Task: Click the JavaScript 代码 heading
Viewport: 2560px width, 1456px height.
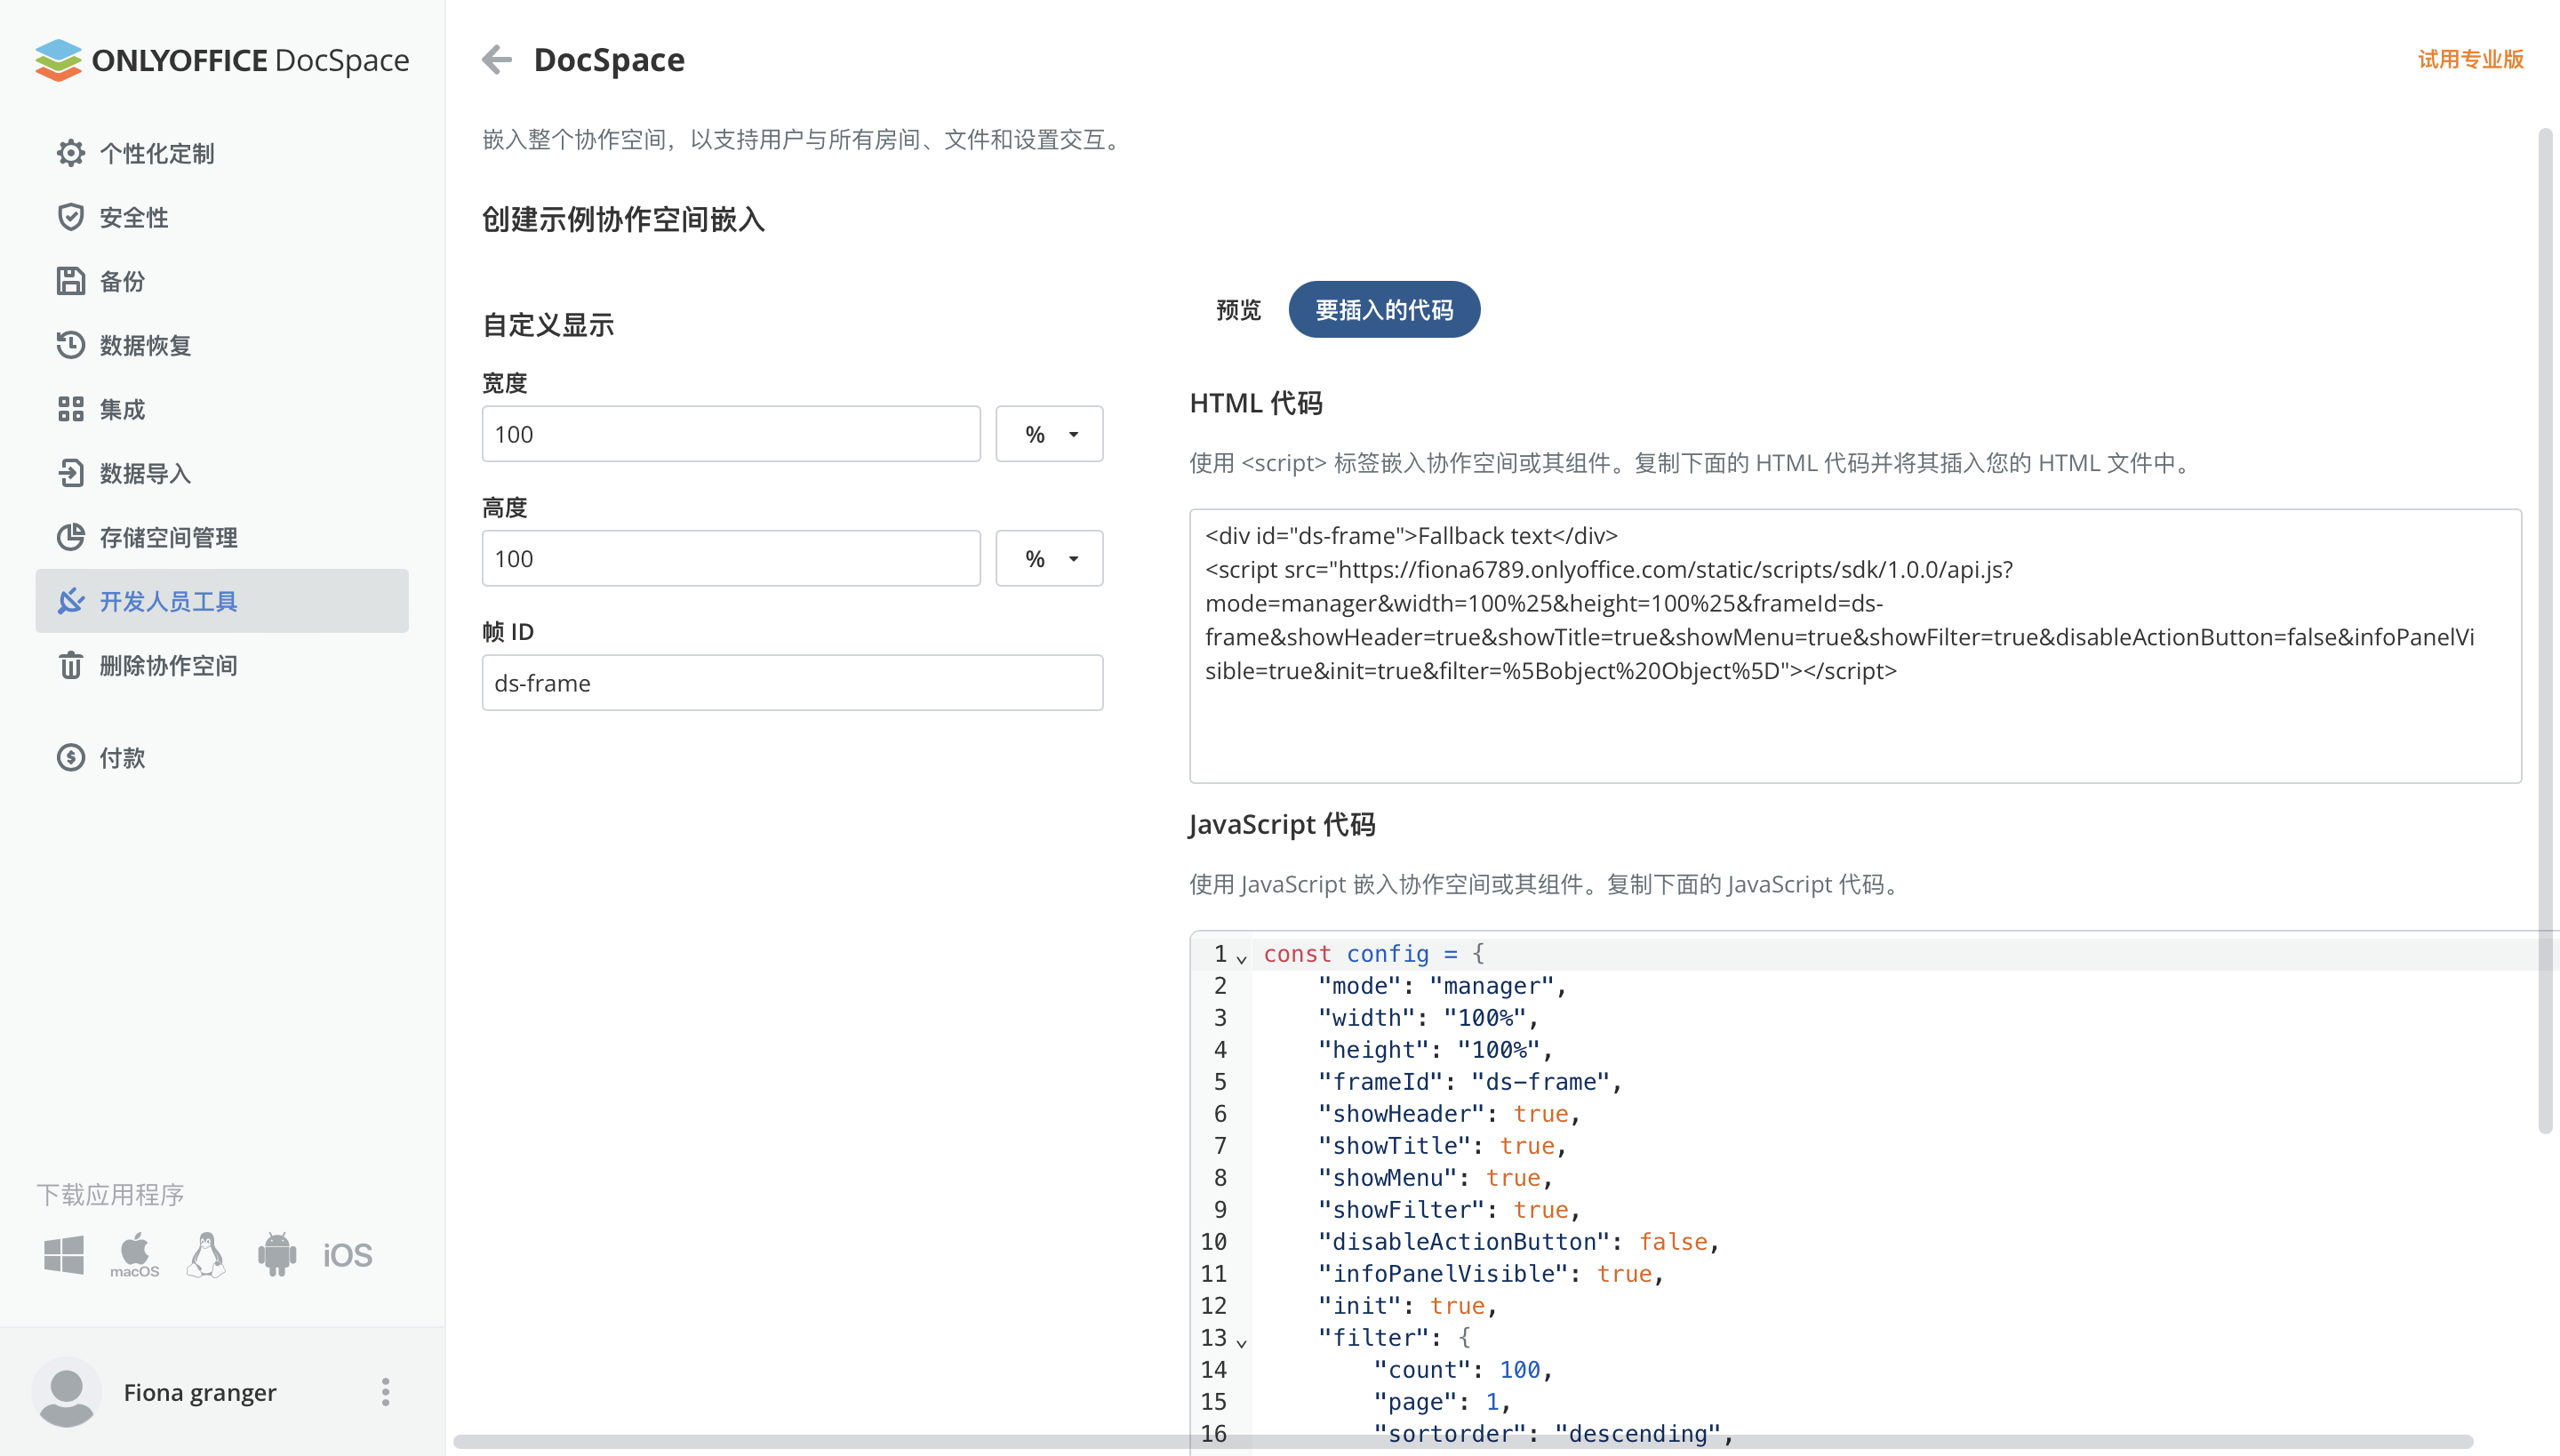Action: pyautogui.click(x=1283, y=824)
